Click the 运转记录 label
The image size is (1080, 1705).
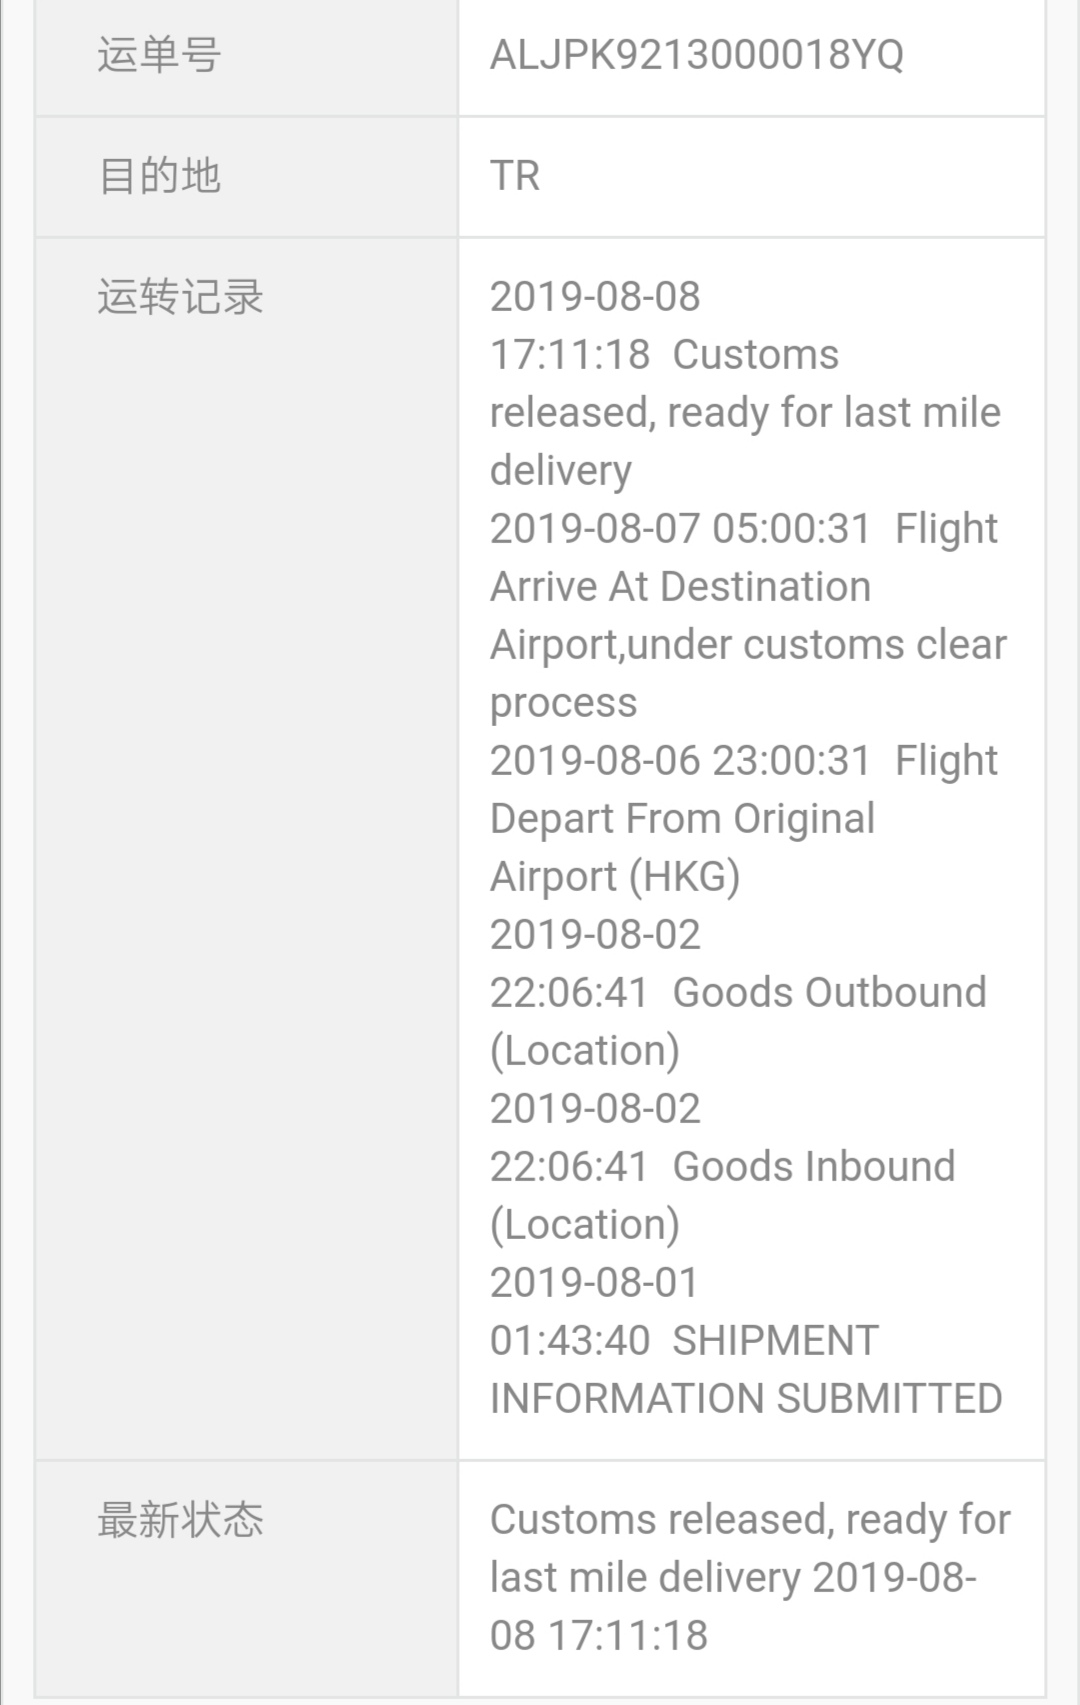180,297
